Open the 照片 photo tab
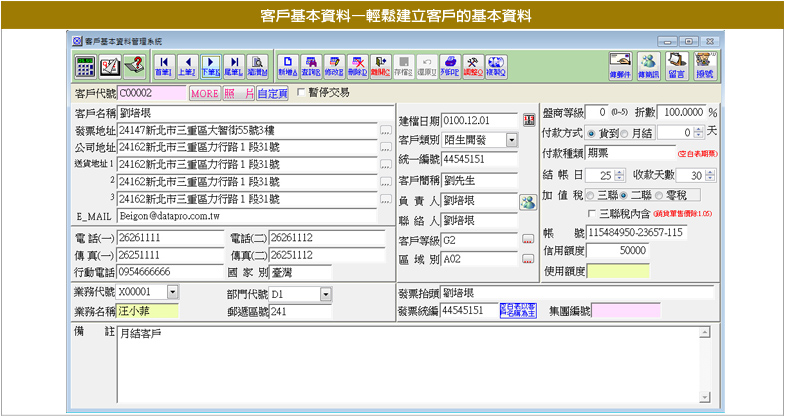786x419 pixels. coord(237,93)
